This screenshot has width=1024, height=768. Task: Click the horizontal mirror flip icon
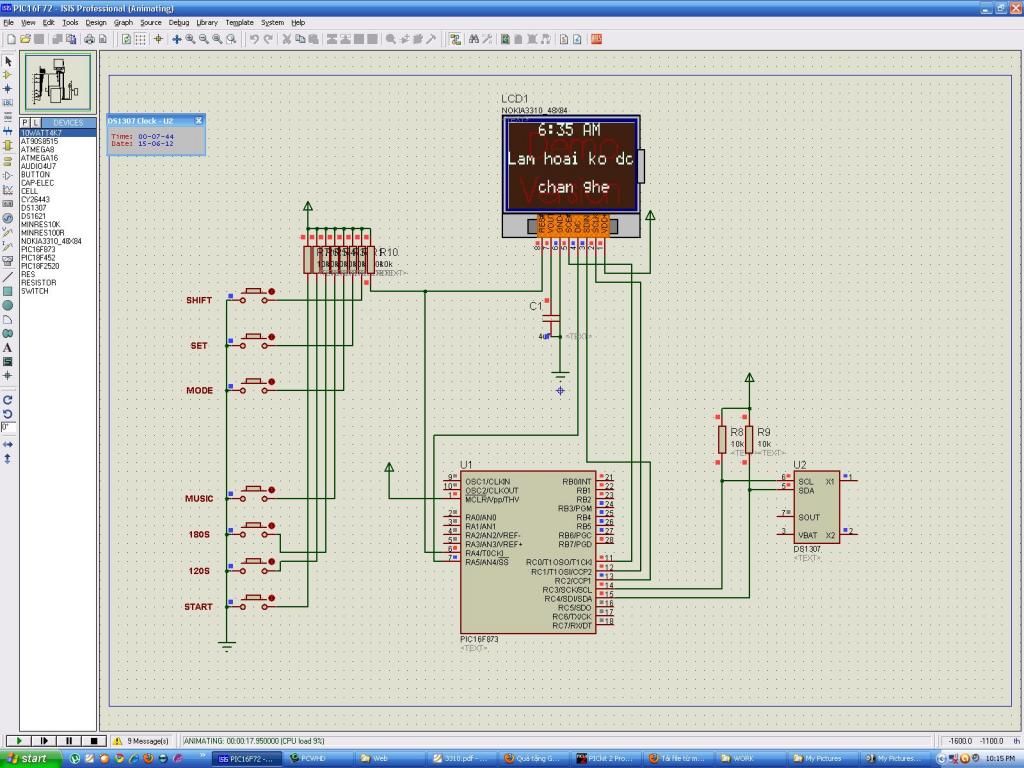8,444
